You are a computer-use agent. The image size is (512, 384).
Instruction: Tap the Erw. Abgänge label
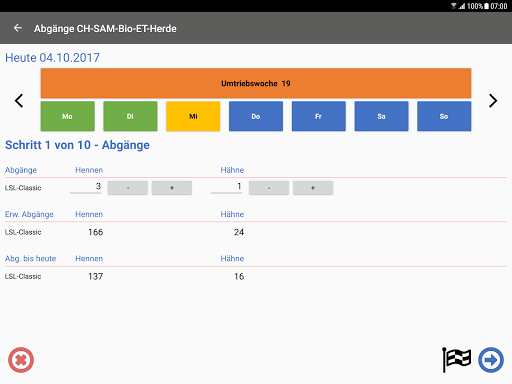click(29, 214)
